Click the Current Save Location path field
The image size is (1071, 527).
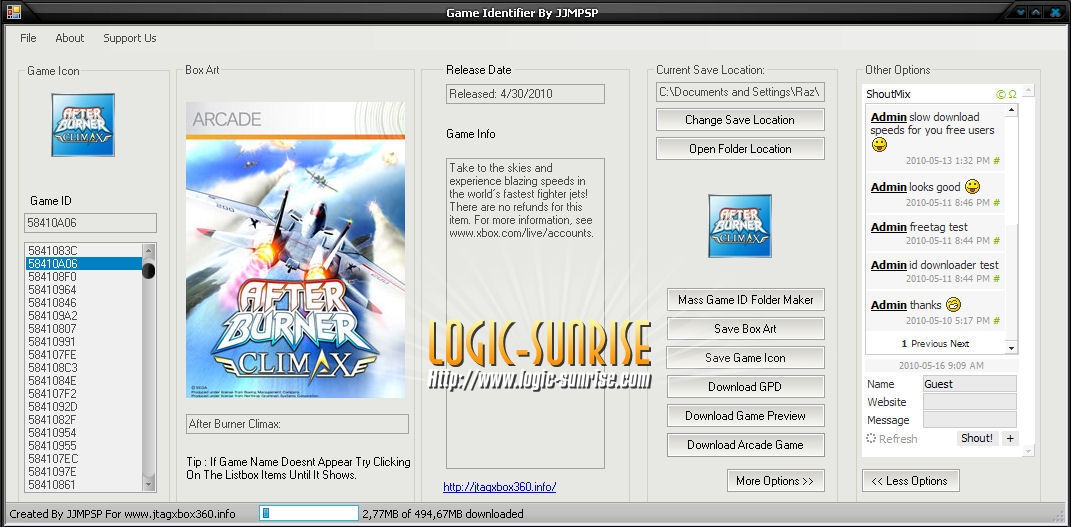tap(740, 91)
